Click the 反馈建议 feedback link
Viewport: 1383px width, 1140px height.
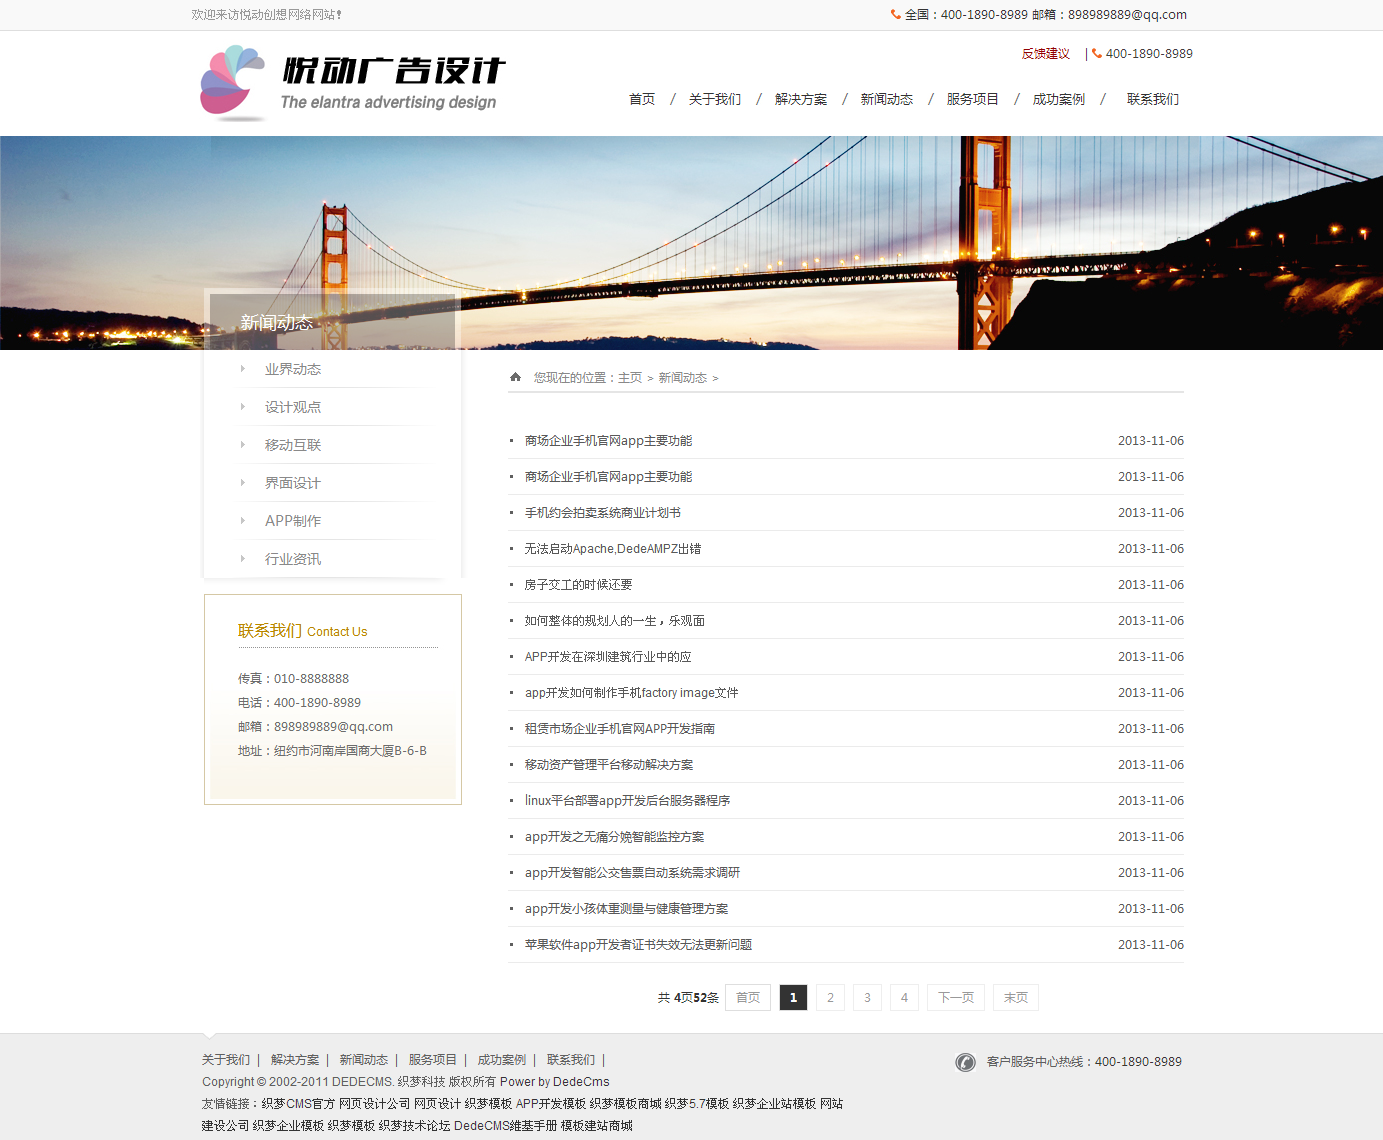point(1045,54)
